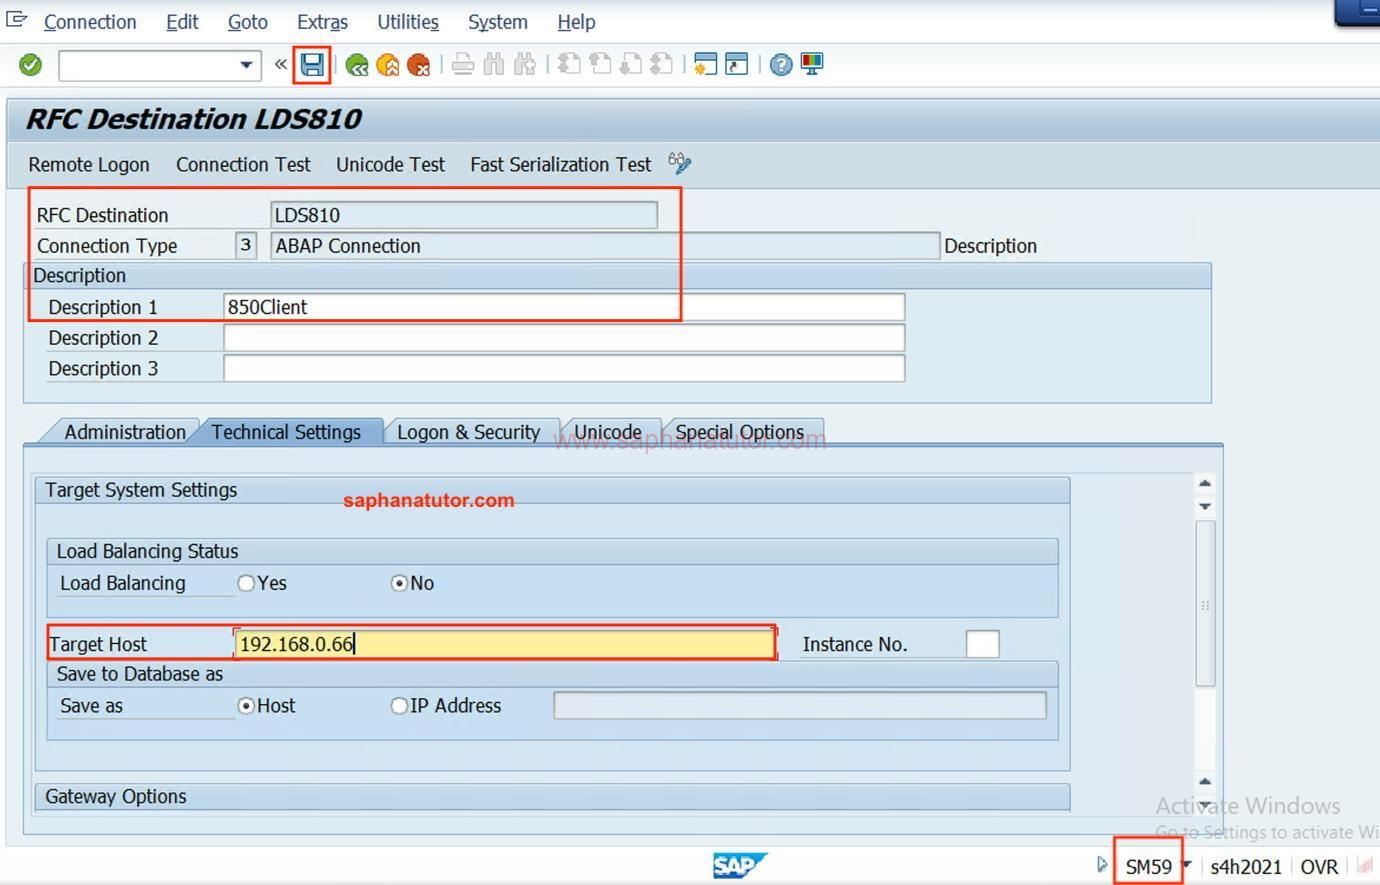The width and height of the screenshot is (1380, 885).
Task: Click the 's4h2021' status bar entry
Action: (x=1246, y=867)
